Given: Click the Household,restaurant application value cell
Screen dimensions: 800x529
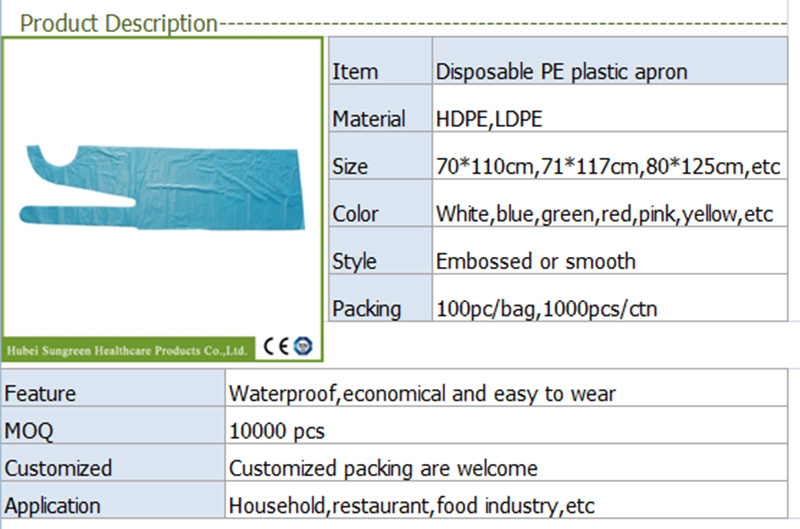Looking at the screenshot, I should tap(506, 500).
